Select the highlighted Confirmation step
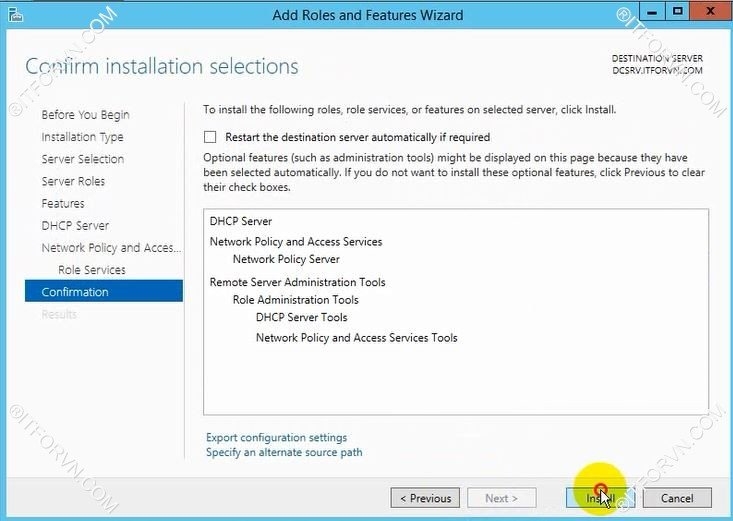 pos(103,292)
